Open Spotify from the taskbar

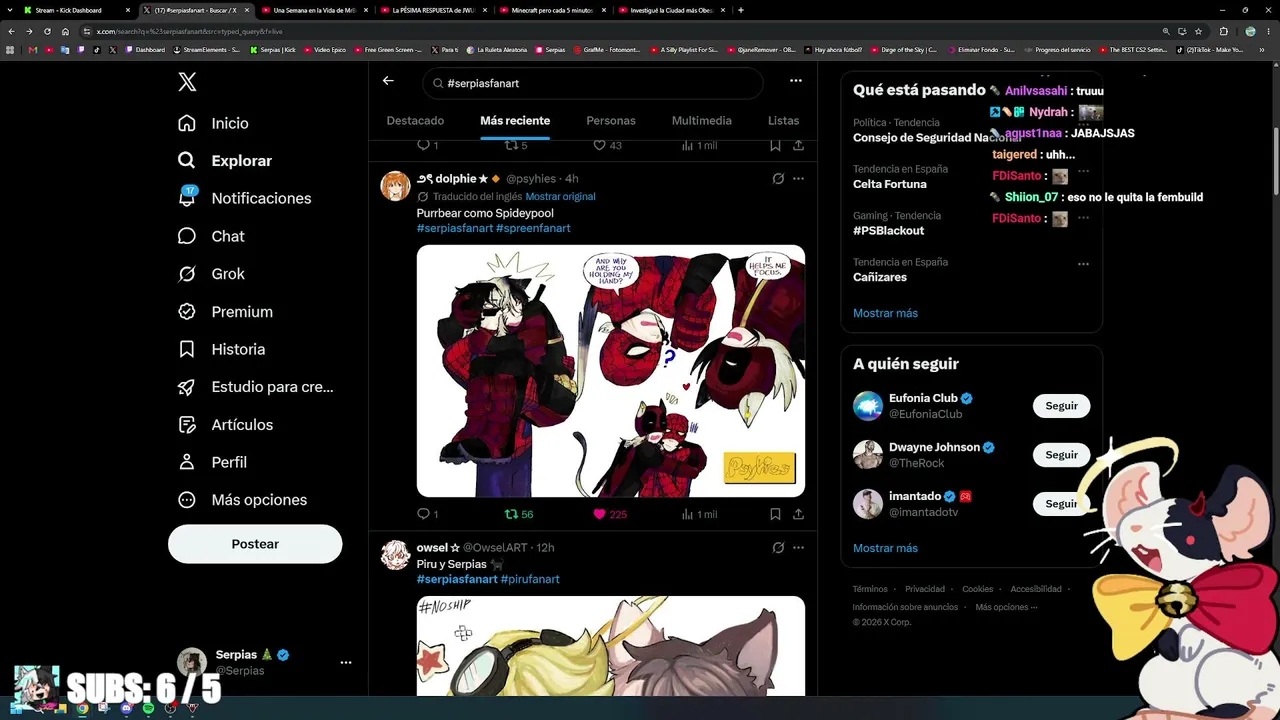pos(148,708)
